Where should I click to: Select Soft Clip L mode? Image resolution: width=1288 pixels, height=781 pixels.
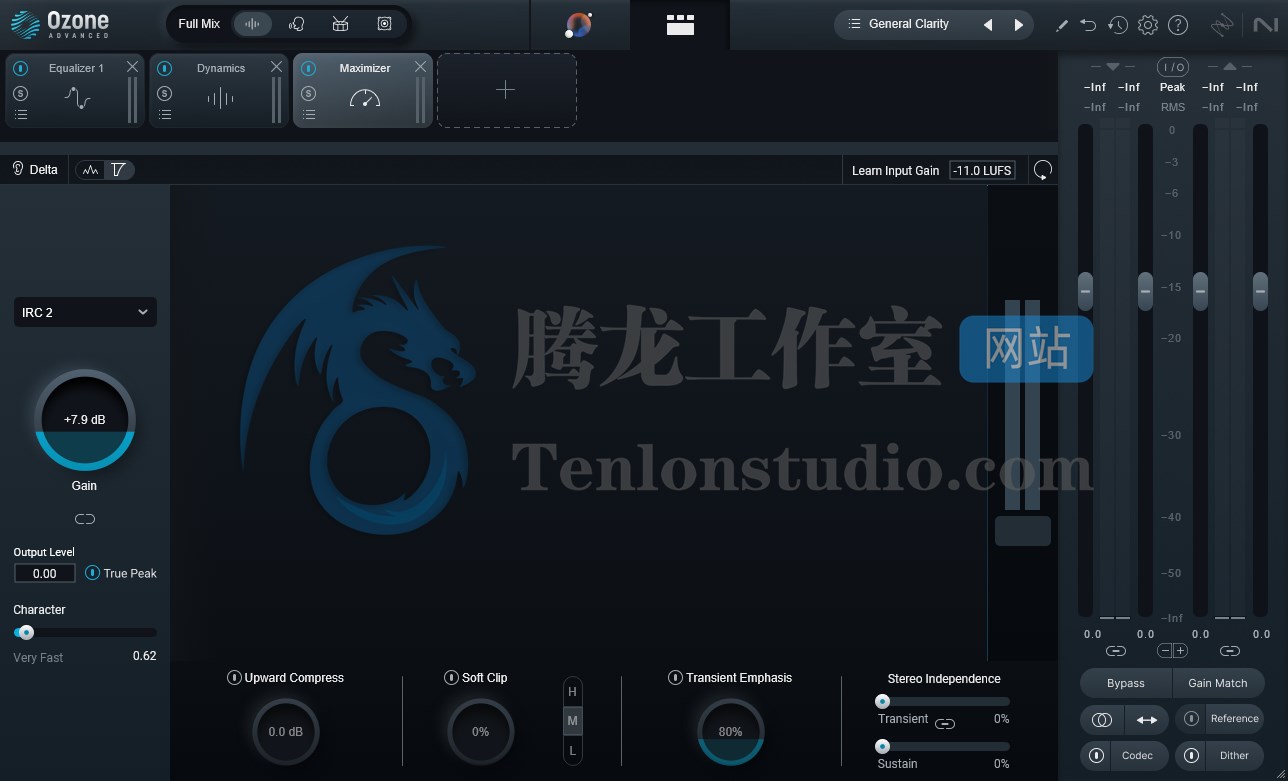pyautogui.click(x=573, y=750)
